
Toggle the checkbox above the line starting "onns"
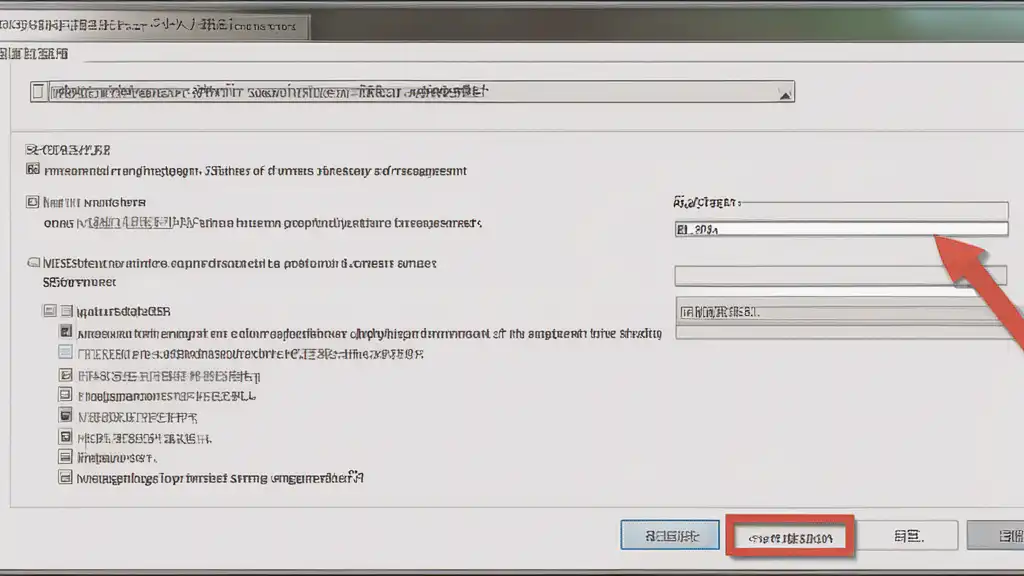click(x=33, y=202)
